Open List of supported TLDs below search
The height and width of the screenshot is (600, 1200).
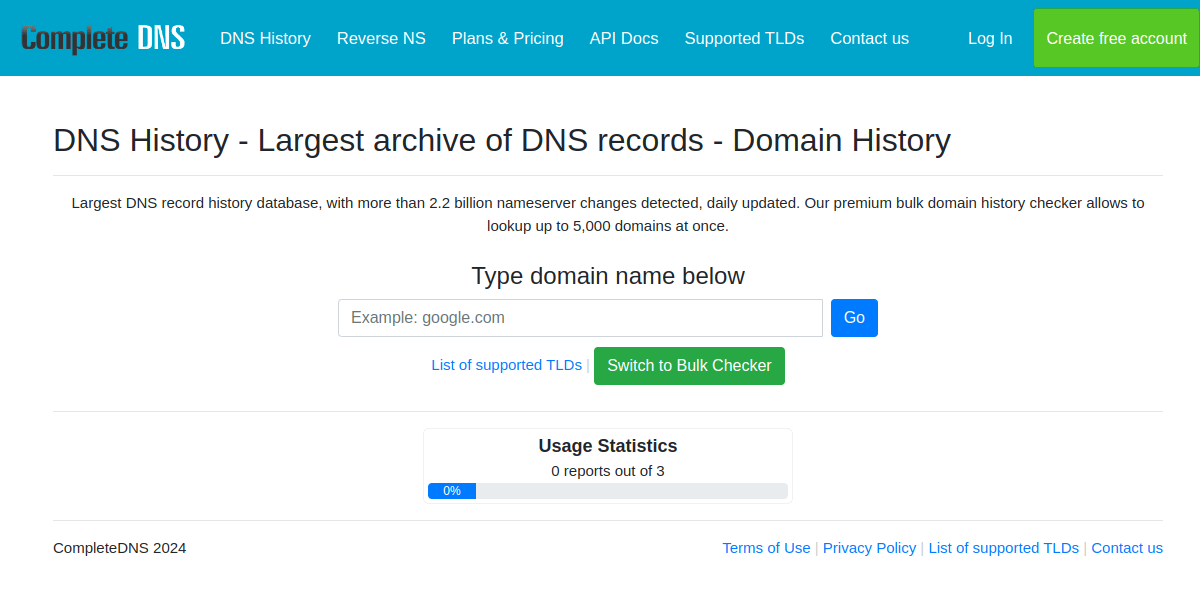point(506,365)
